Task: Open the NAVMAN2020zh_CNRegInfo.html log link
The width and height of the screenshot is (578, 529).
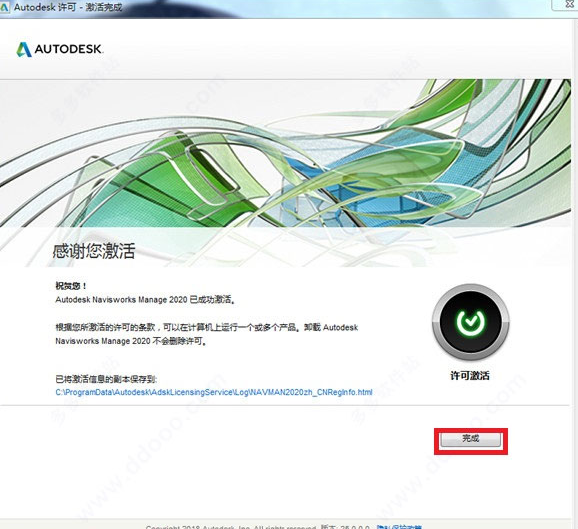Action: tap(214, 392)
